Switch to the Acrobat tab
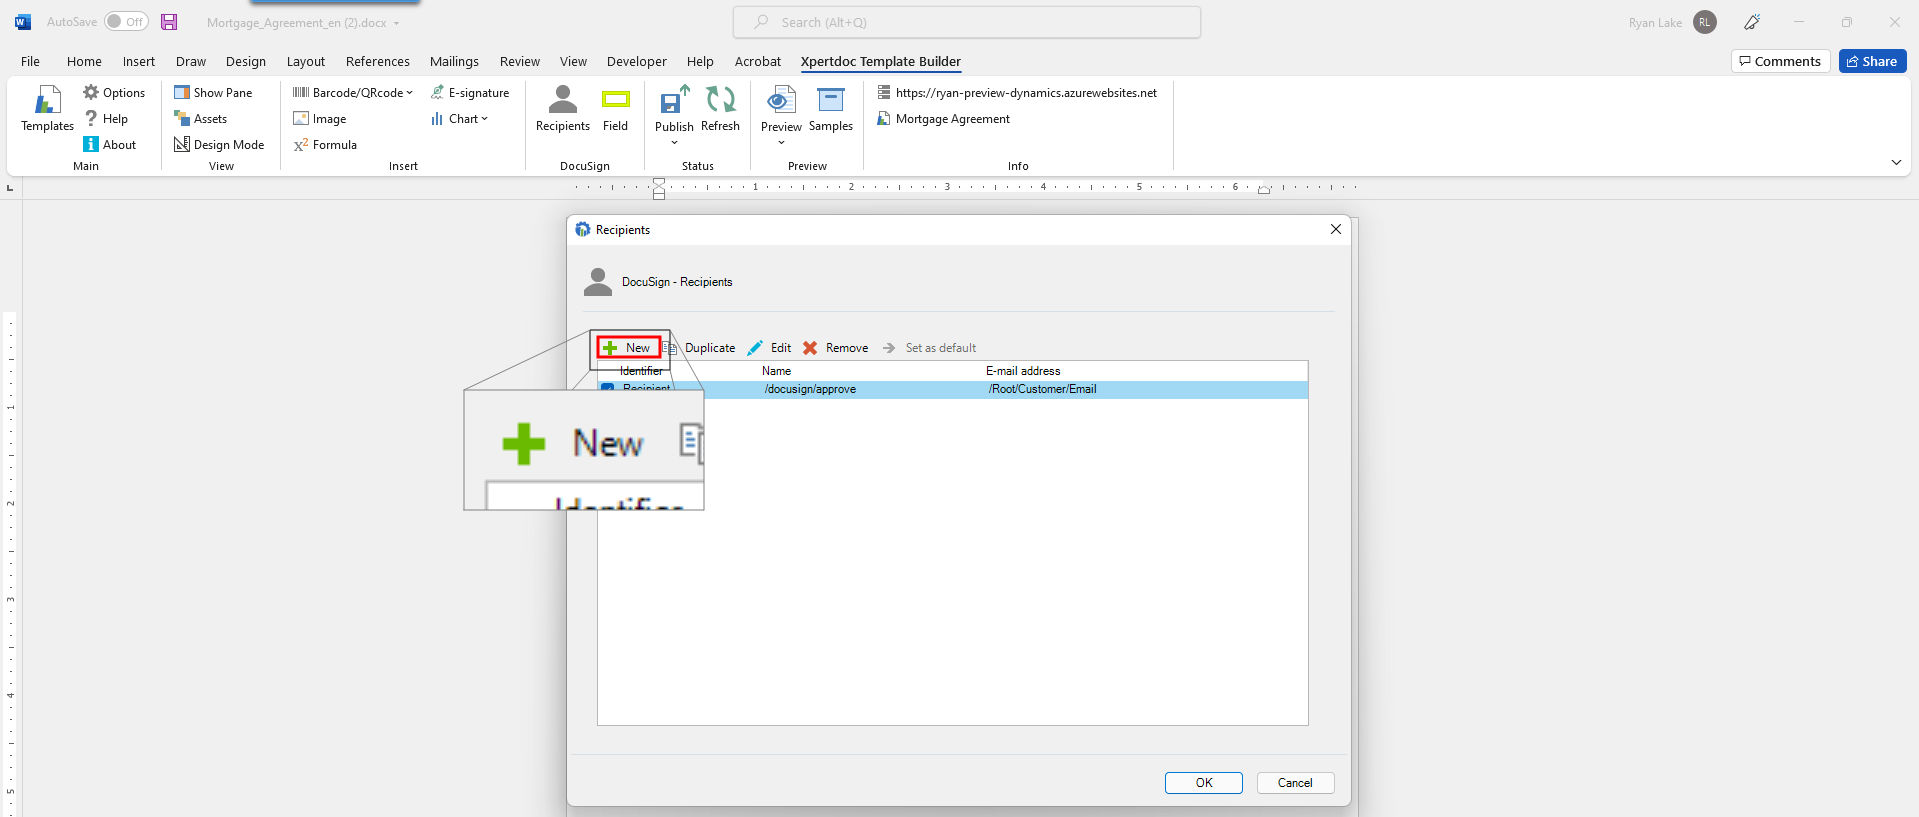1919x817 pixels. (x=758, y=61)
